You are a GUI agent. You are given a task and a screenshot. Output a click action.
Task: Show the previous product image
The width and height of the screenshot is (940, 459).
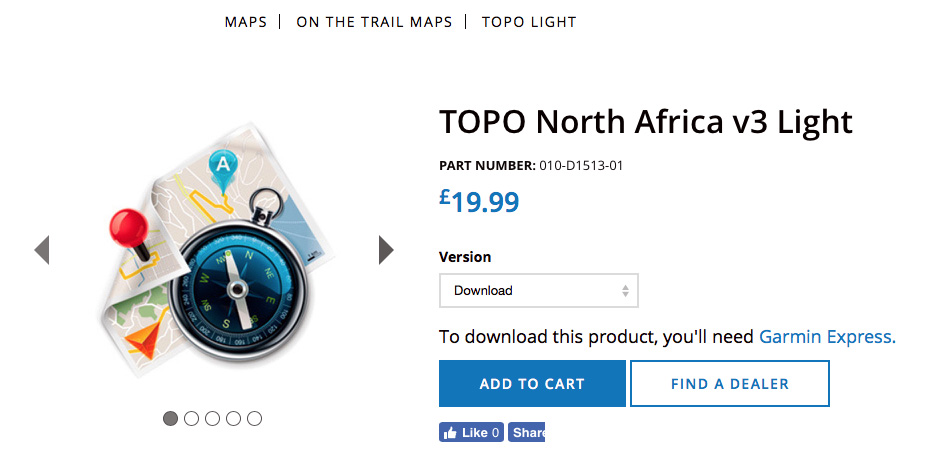pyautogui.click(x=42, y=250)
